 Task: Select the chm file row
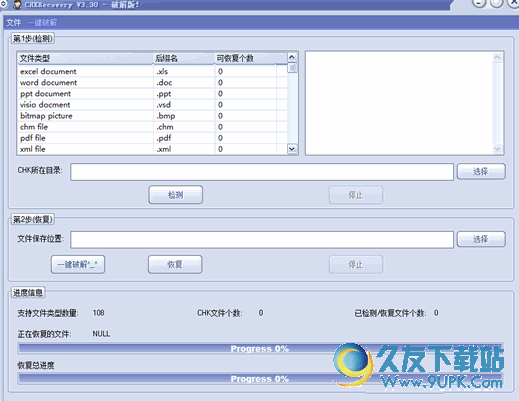(x=152, y=127)
